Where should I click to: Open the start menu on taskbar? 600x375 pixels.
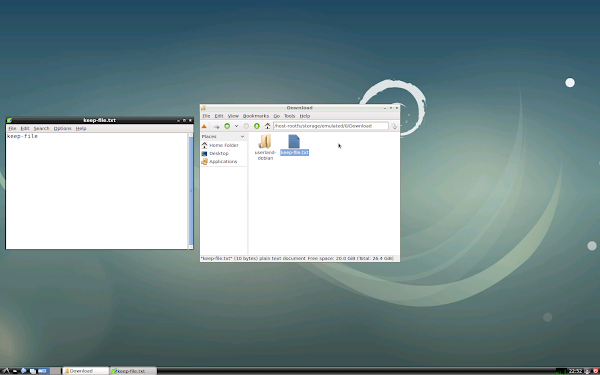(6, 371)
